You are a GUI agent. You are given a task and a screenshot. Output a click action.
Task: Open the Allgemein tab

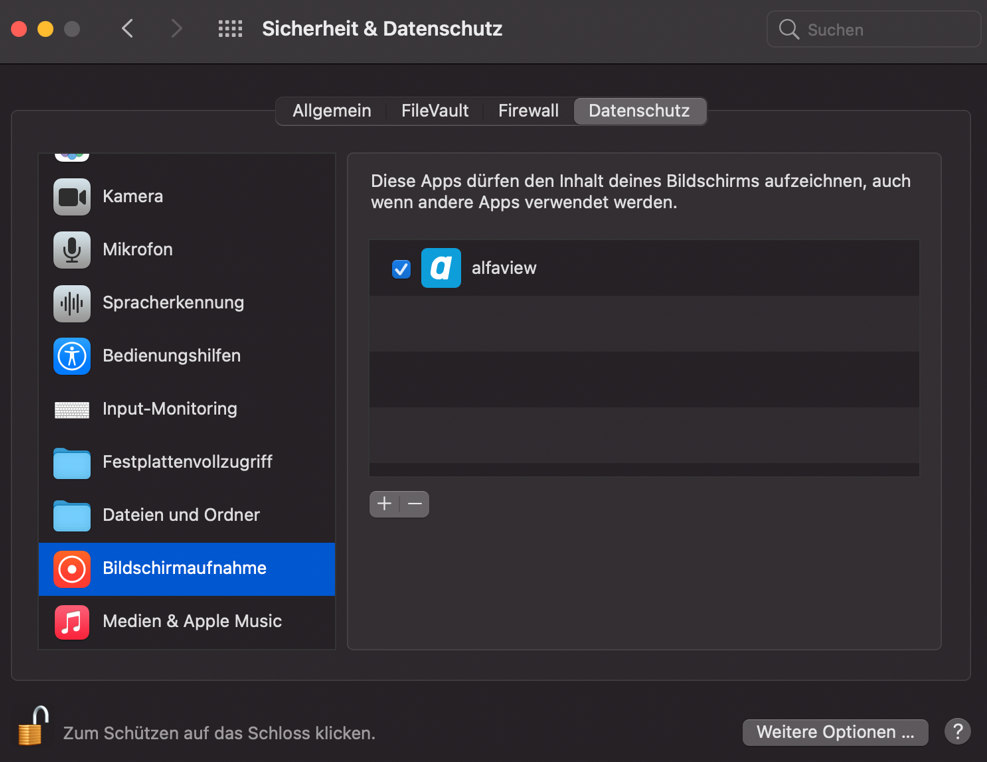click(331, 110)
